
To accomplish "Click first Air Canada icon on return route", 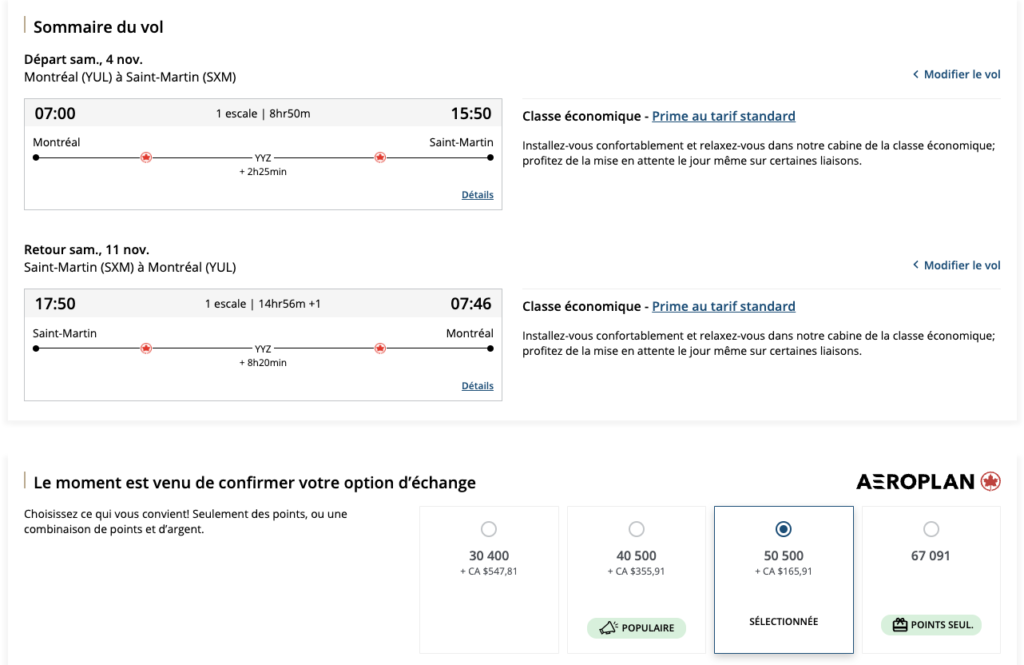I will click(146, 348).
